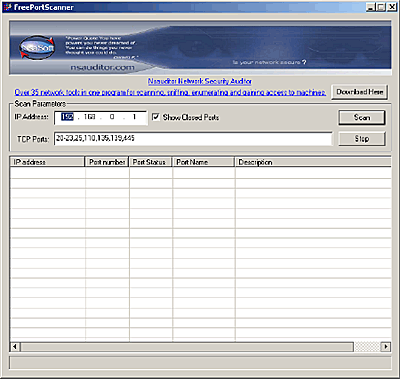This screenshot has width=400, height=379.
Task: Click the Stop button
Action: point(362,138)
